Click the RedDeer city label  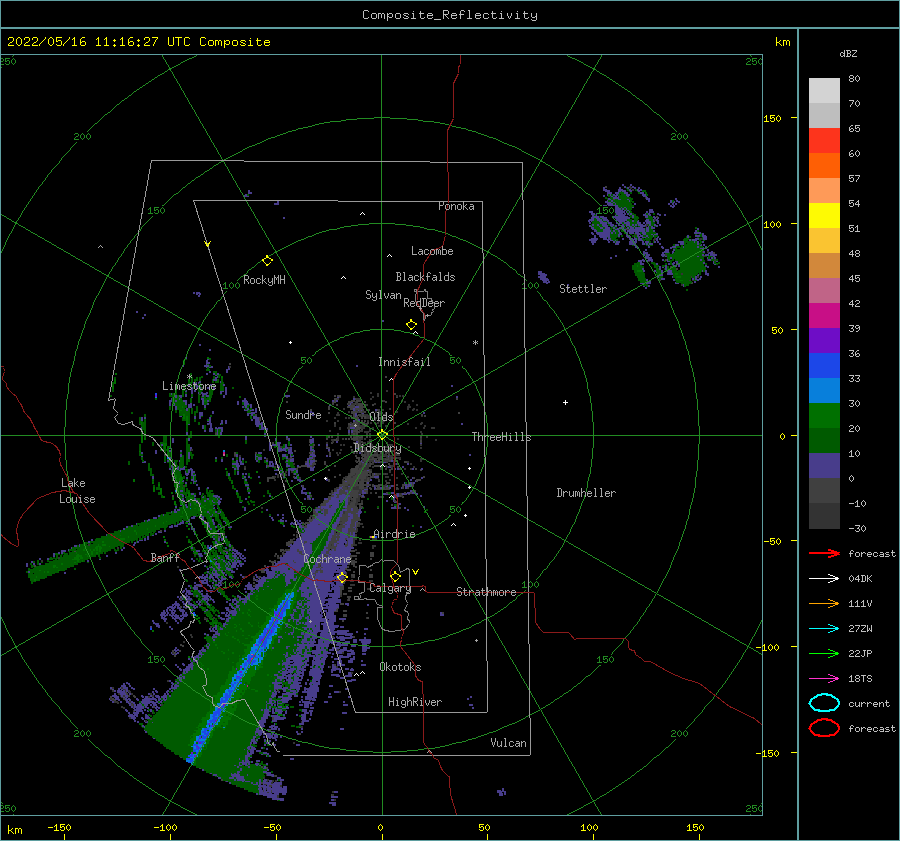coord(424,303)
